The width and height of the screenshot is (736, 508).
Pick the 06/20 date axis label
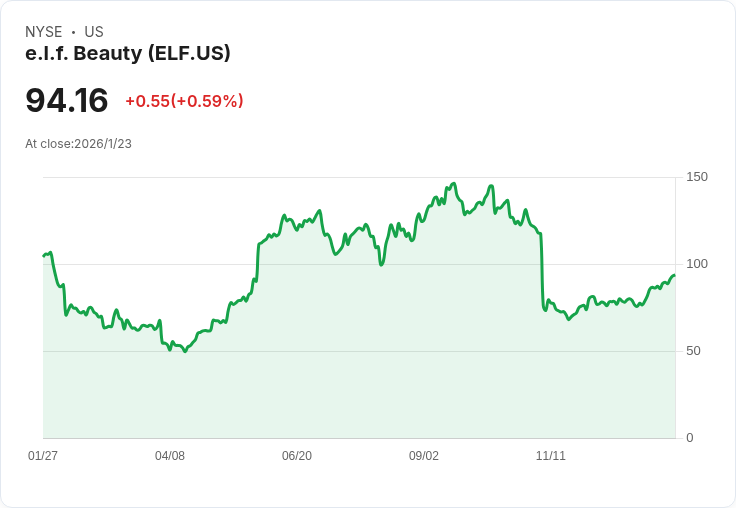[297, 456]
